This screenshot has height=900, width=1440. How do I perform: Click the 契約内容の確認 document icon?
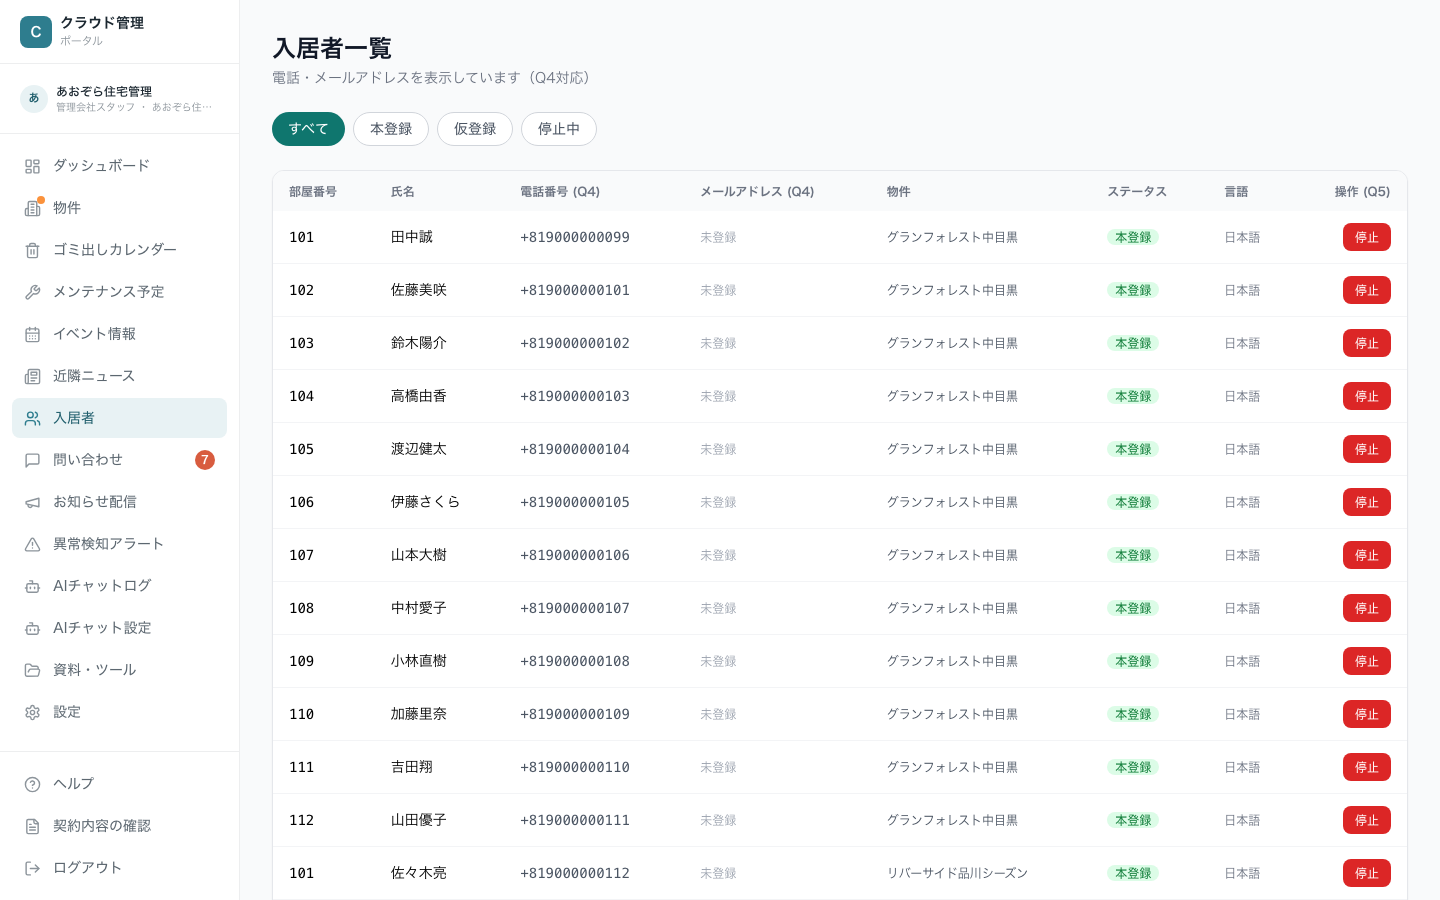point(33,826)
